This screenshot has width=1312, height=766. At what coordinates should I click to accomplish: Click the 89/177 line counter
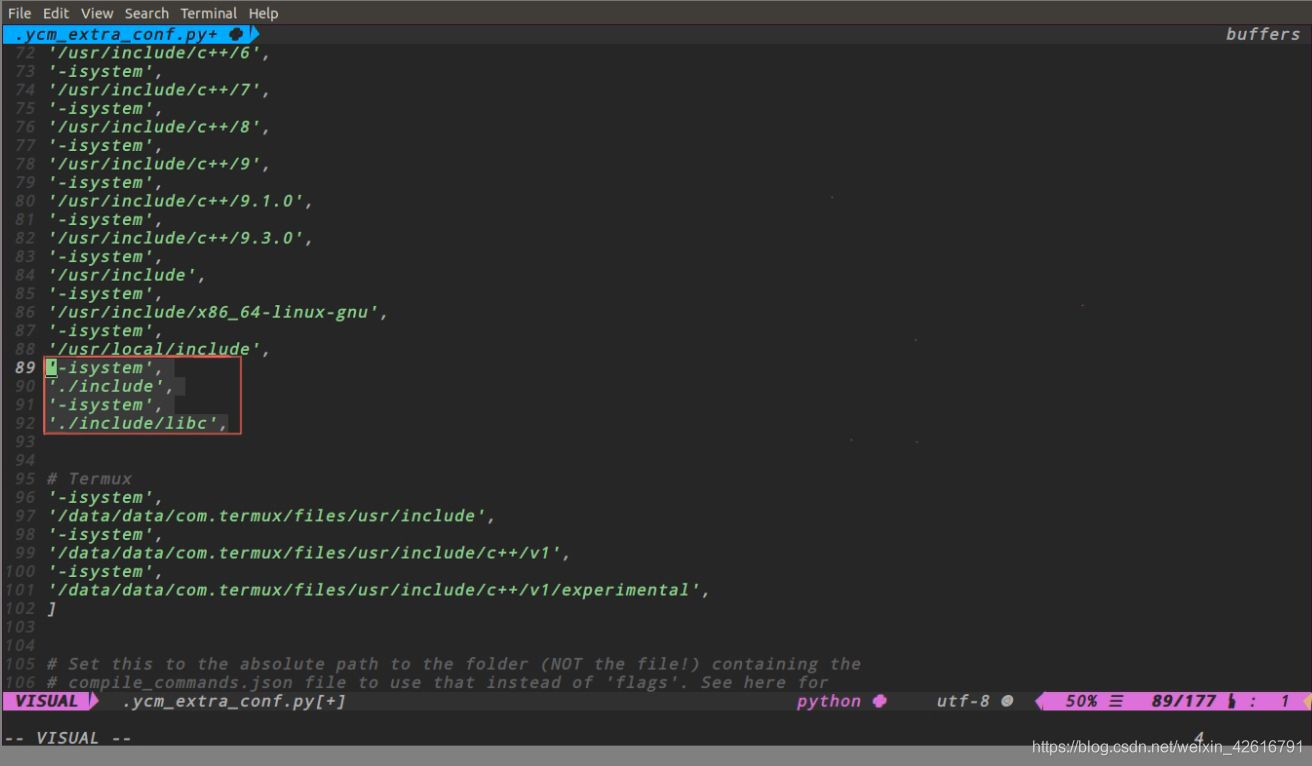pyautogui.click(x=1184, y=701)
